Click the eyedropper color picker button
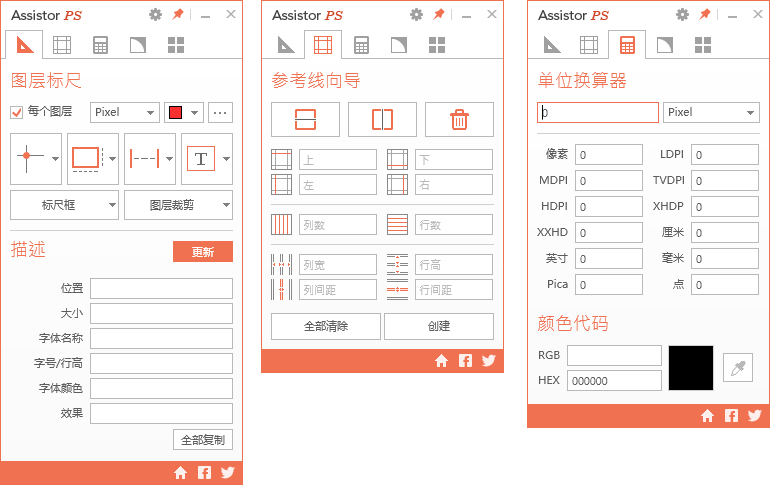This screenshot has width=770, height=485. [x=738, y=368]
